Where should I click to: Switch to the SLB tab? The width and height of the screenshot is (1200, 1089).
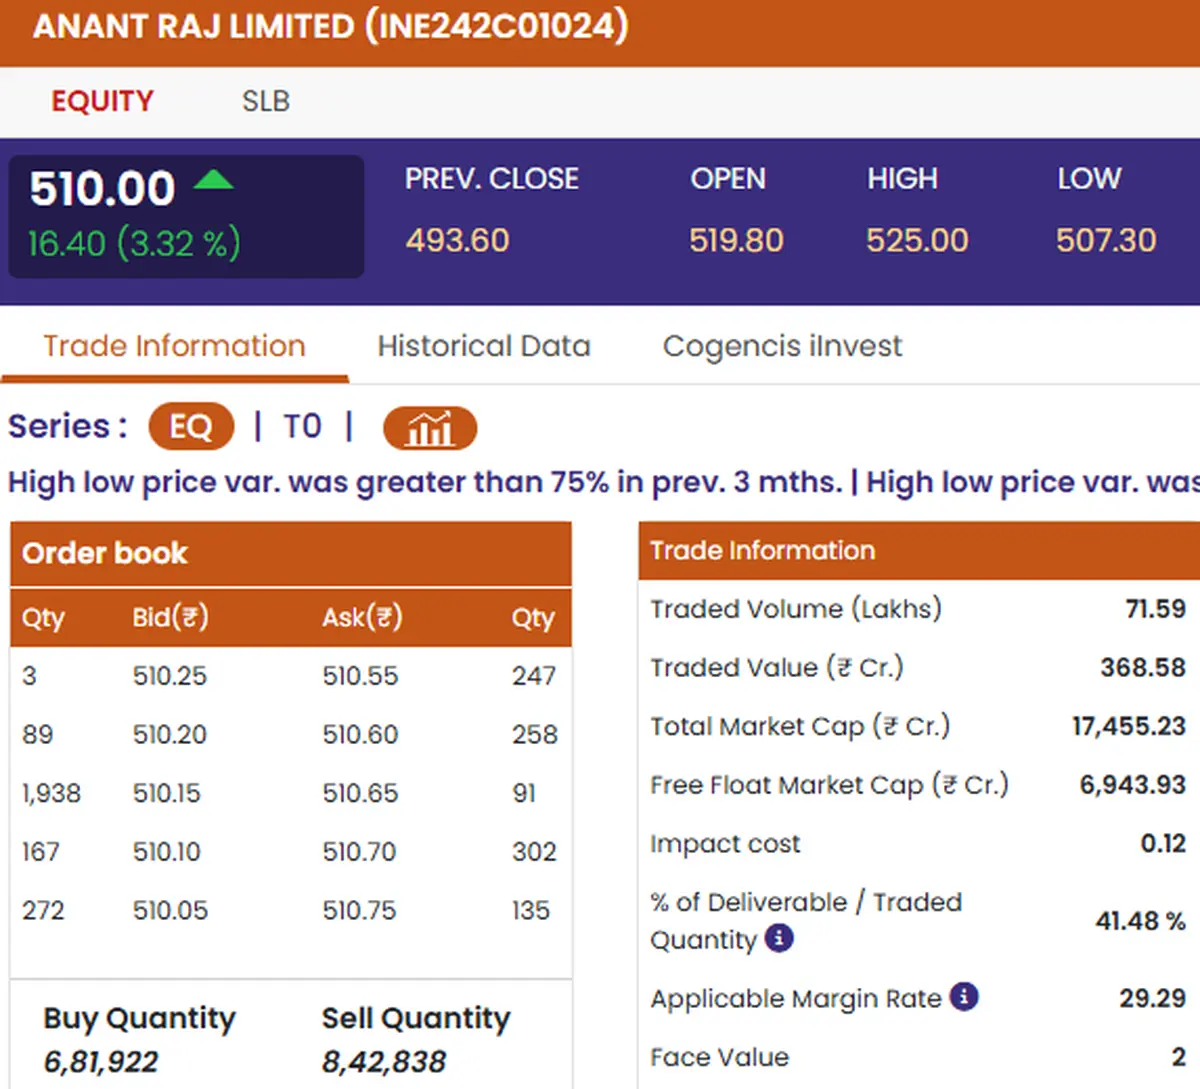coord(266,101)
